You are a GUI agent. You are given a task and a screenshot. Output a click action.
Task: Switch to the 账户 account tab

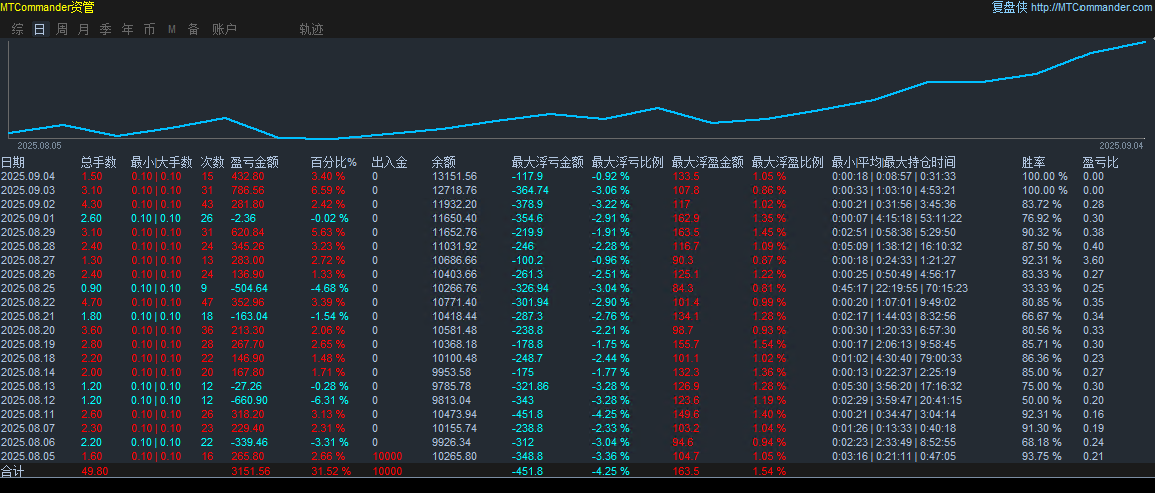point(224,30)
